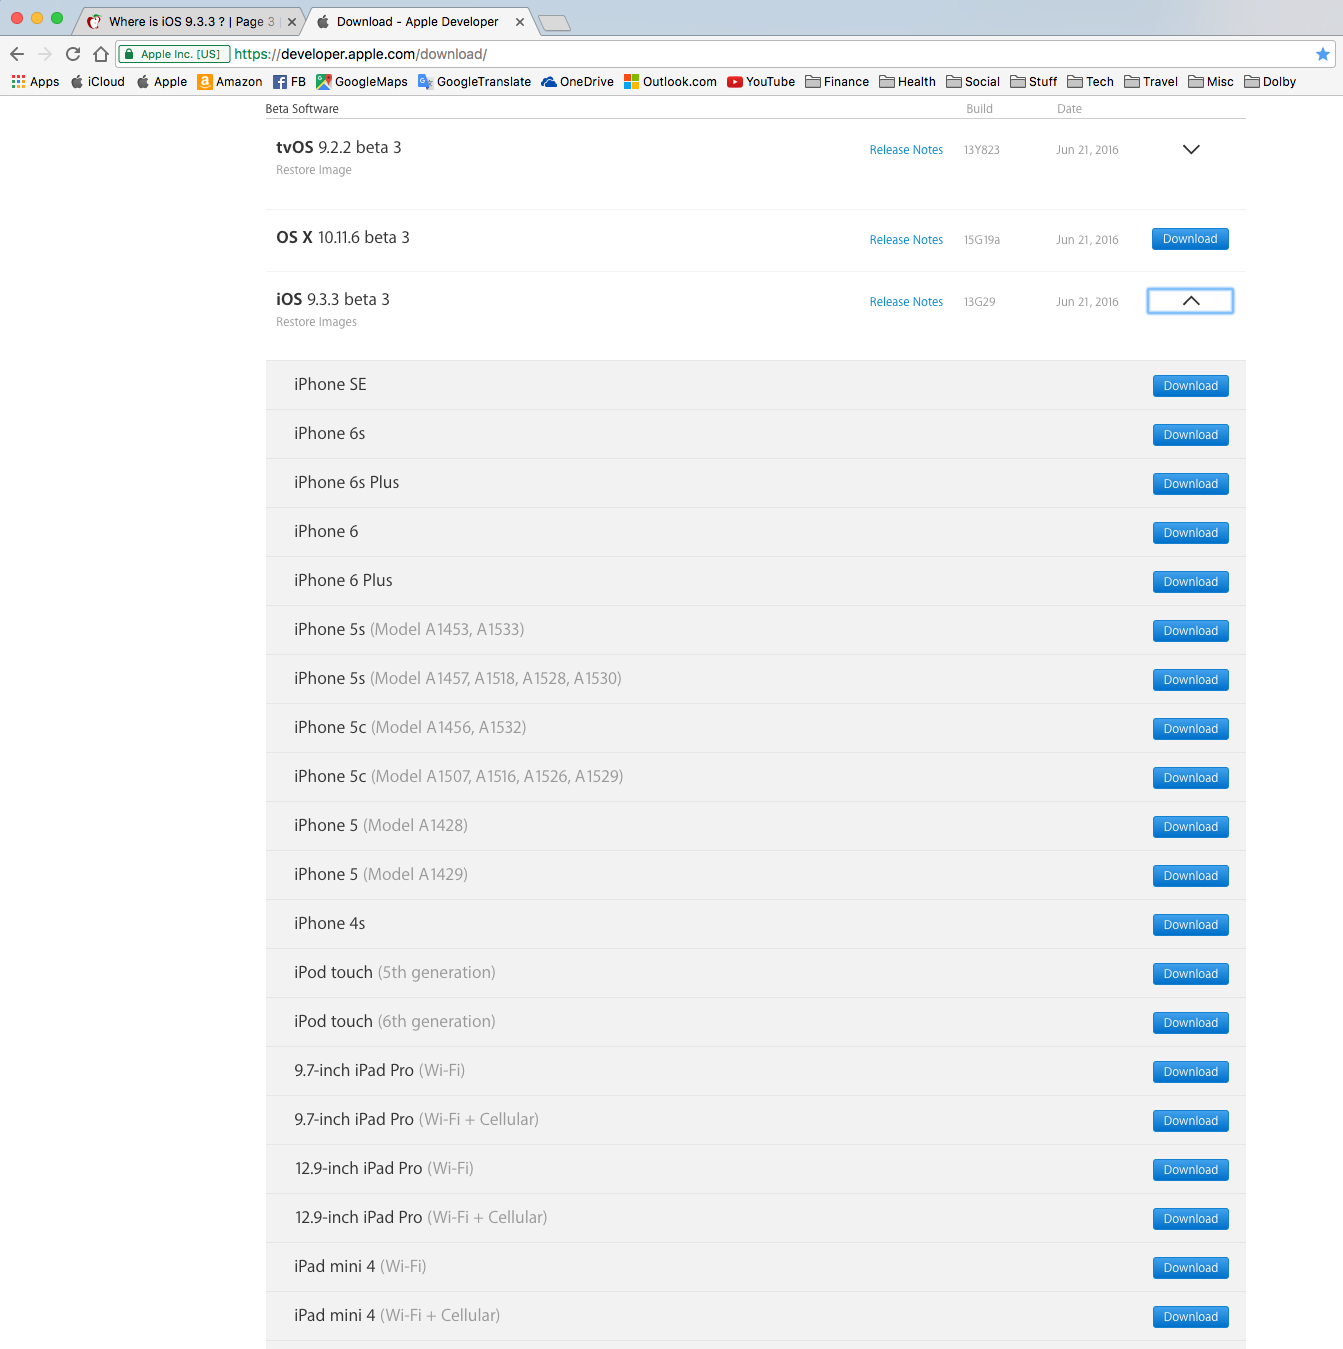Image resolution: width=1343 pixels, height=1349 pixels.
Task: Reload the page with the refresh icon
Action: (x=73, y=54)
